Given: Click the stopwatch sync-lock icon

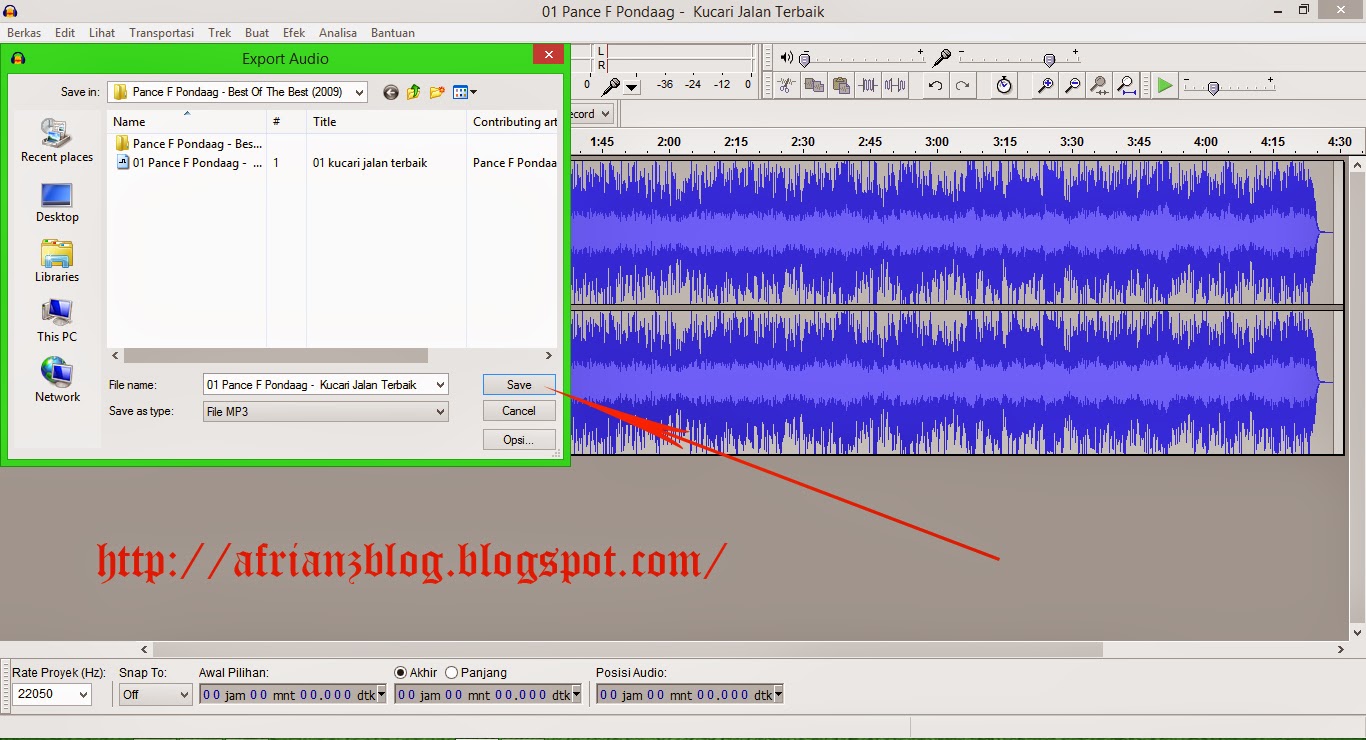Looking at the screenshot, I should click(1004, 86).
